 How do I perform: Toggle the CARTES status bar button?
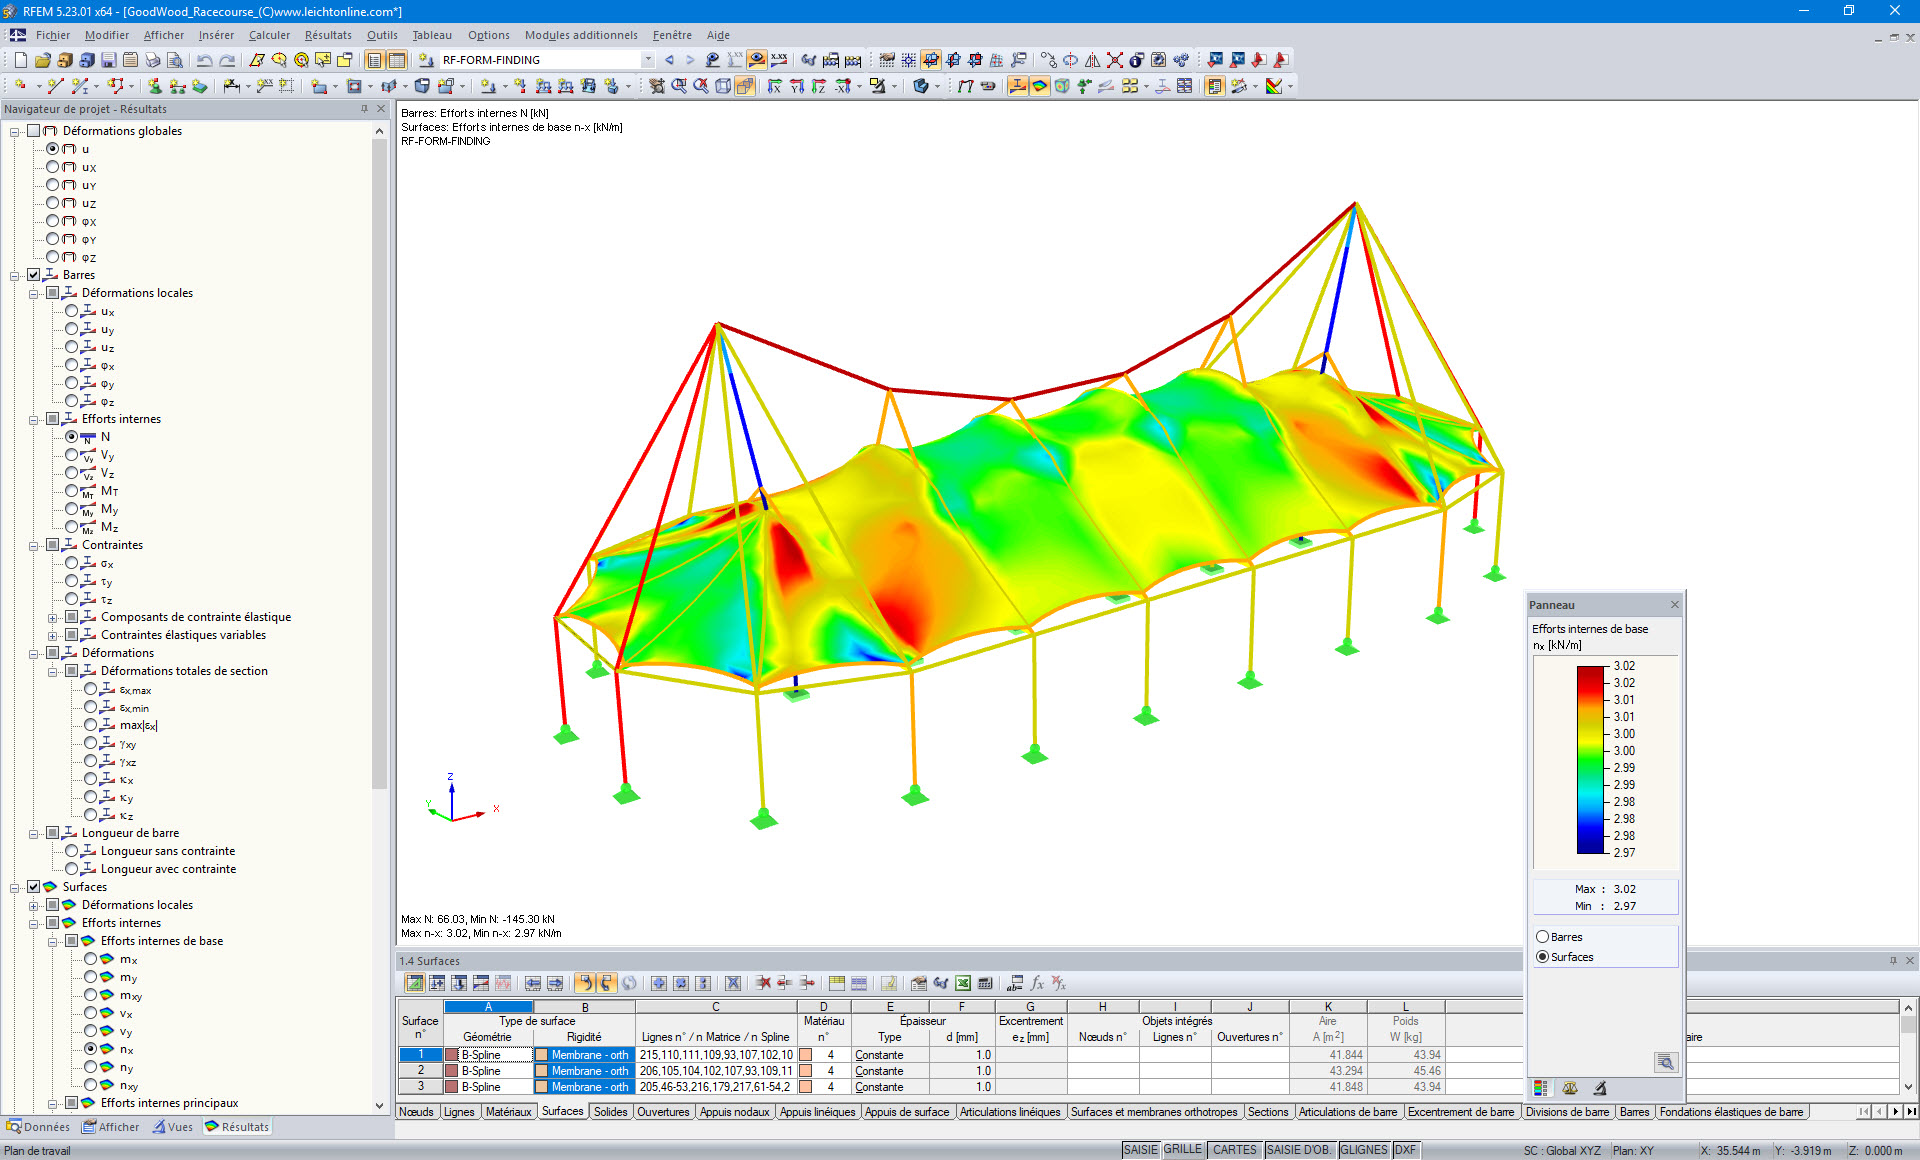1235,1150
